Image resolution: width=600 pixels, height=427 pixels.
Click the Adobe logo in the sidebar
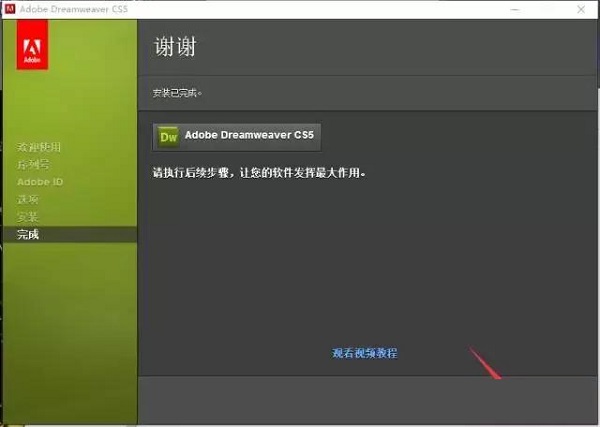(32, 45)
